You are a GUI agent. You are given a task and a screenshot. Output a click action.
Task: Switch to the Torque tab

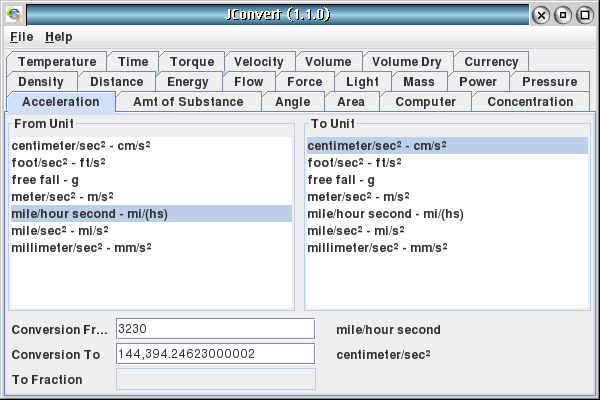click(x=192, y=62)
